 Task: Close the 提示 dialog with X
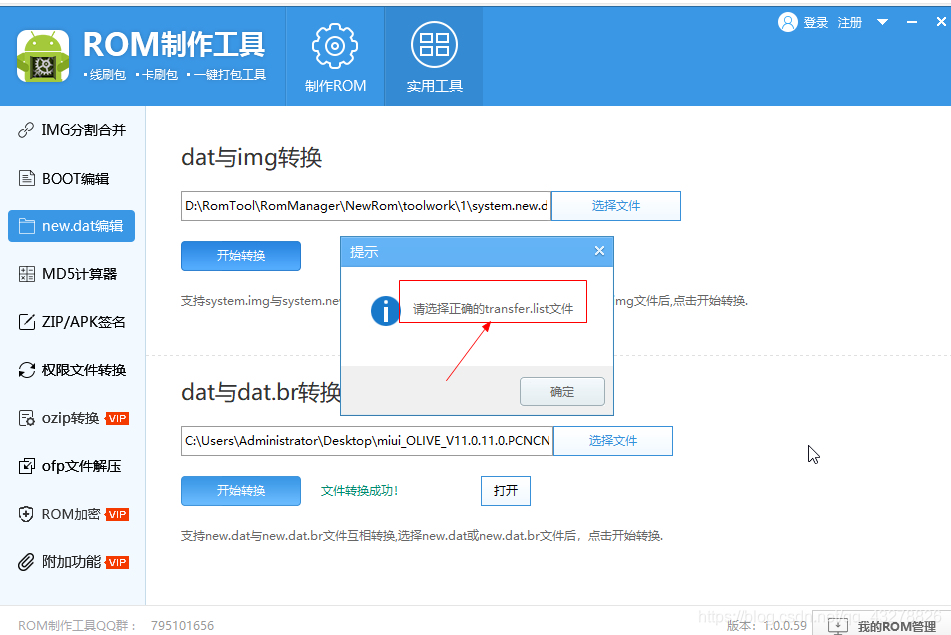pyautogui.click(x=599, y=251)
